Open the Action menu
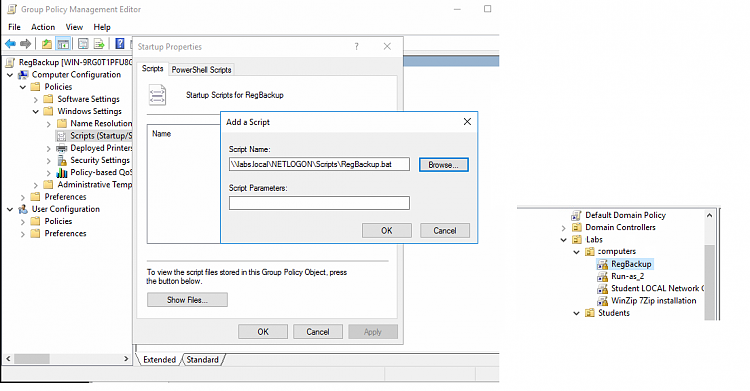The image size is (750, 391). point(43,27)
